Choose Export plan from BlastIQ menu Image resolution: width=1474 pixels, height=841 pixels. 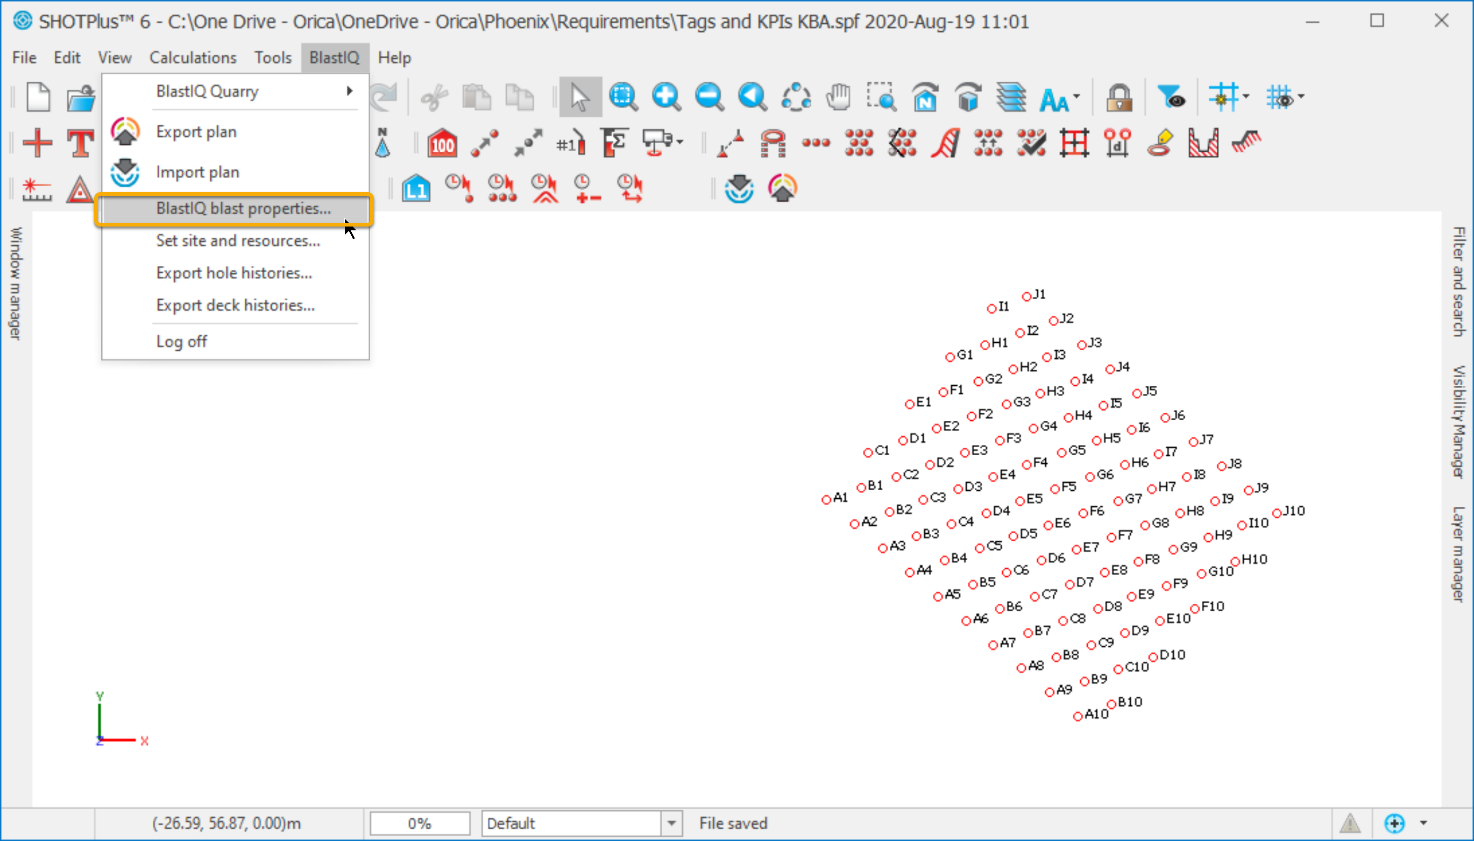236,131
